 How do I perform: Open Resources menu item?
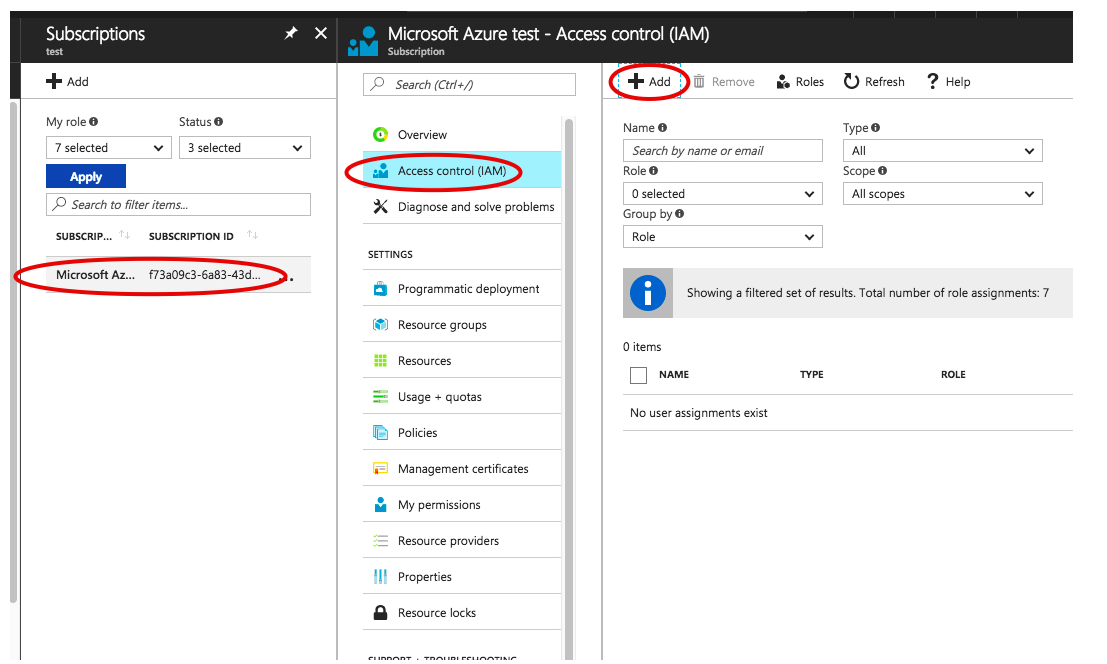point(462,361)
